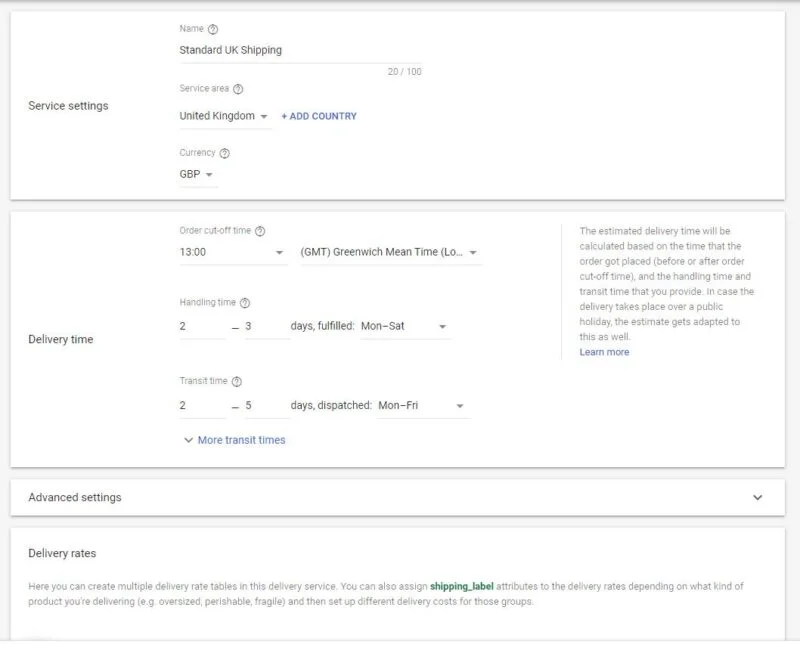
Task: Click ADD COUNTRY to add a service area
Action: coord(320,115)
